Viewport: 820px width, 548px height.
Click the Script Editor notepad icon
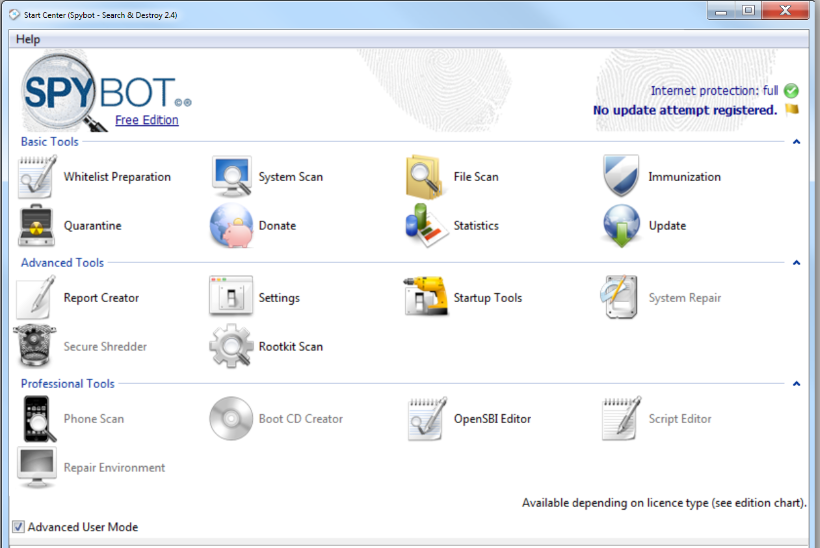[x=621, y=418]
